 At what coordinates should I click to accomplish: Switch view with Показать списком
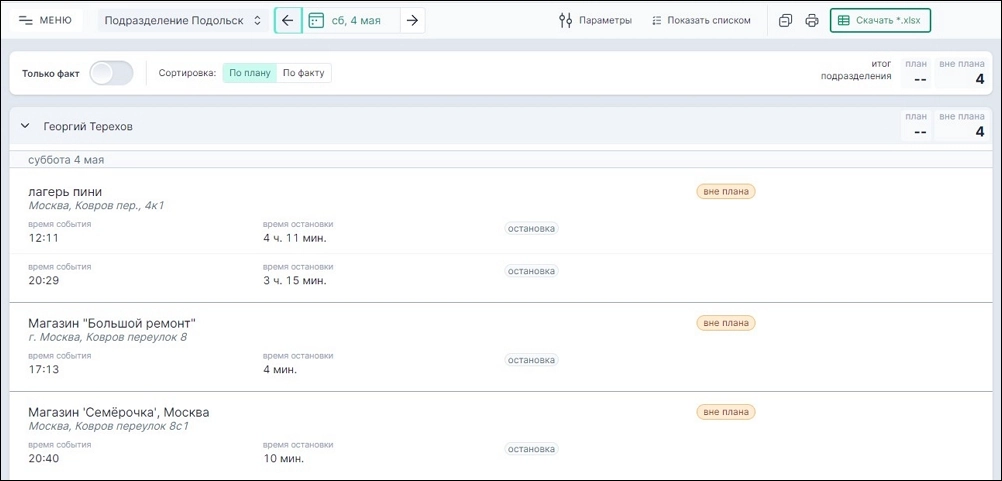coord(700,20)
